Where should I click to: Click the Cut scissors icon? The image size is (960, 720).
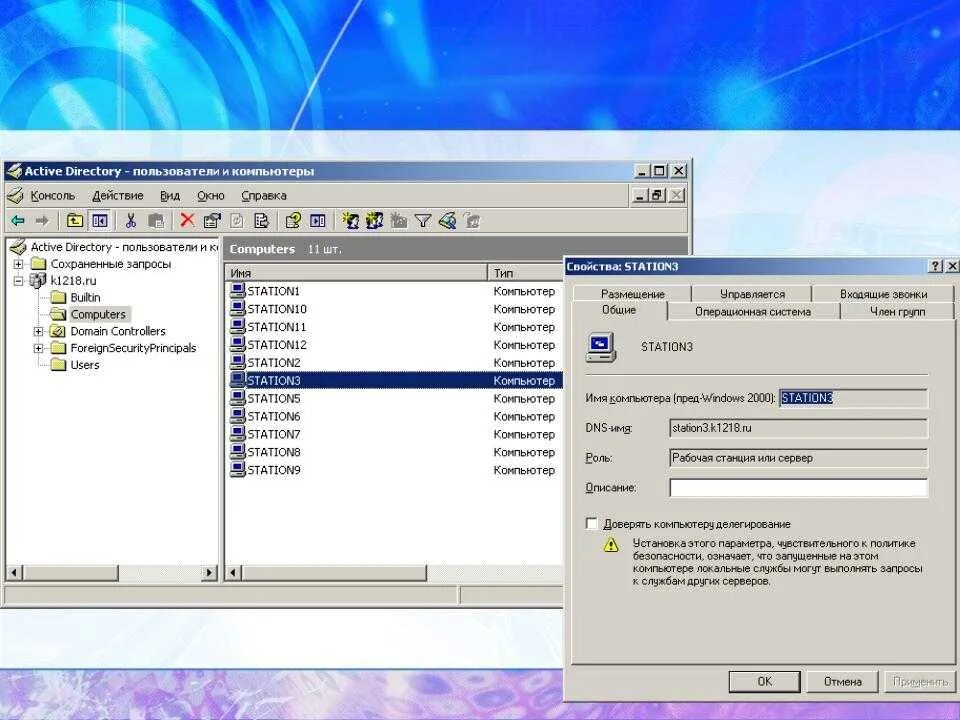click(x=130, y=221)
